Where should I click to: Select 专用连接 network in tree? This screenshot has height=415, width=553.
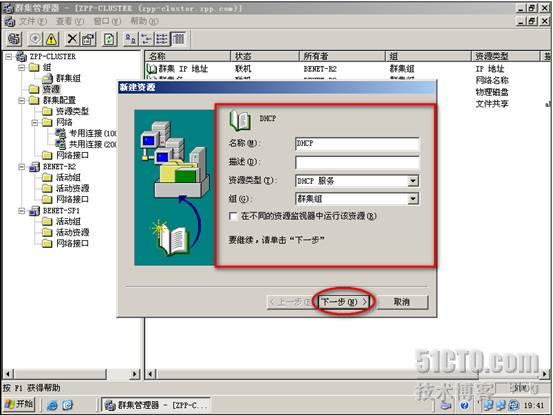coord(93,133)
